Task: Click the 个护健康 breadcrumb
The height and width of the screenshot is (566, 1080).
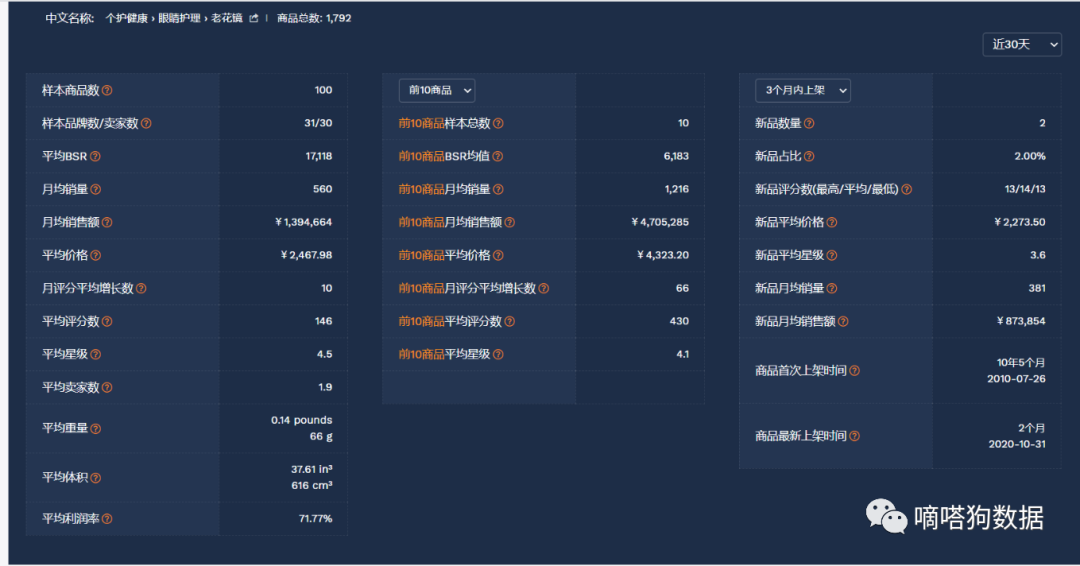Action: click(x=126, y=19)
